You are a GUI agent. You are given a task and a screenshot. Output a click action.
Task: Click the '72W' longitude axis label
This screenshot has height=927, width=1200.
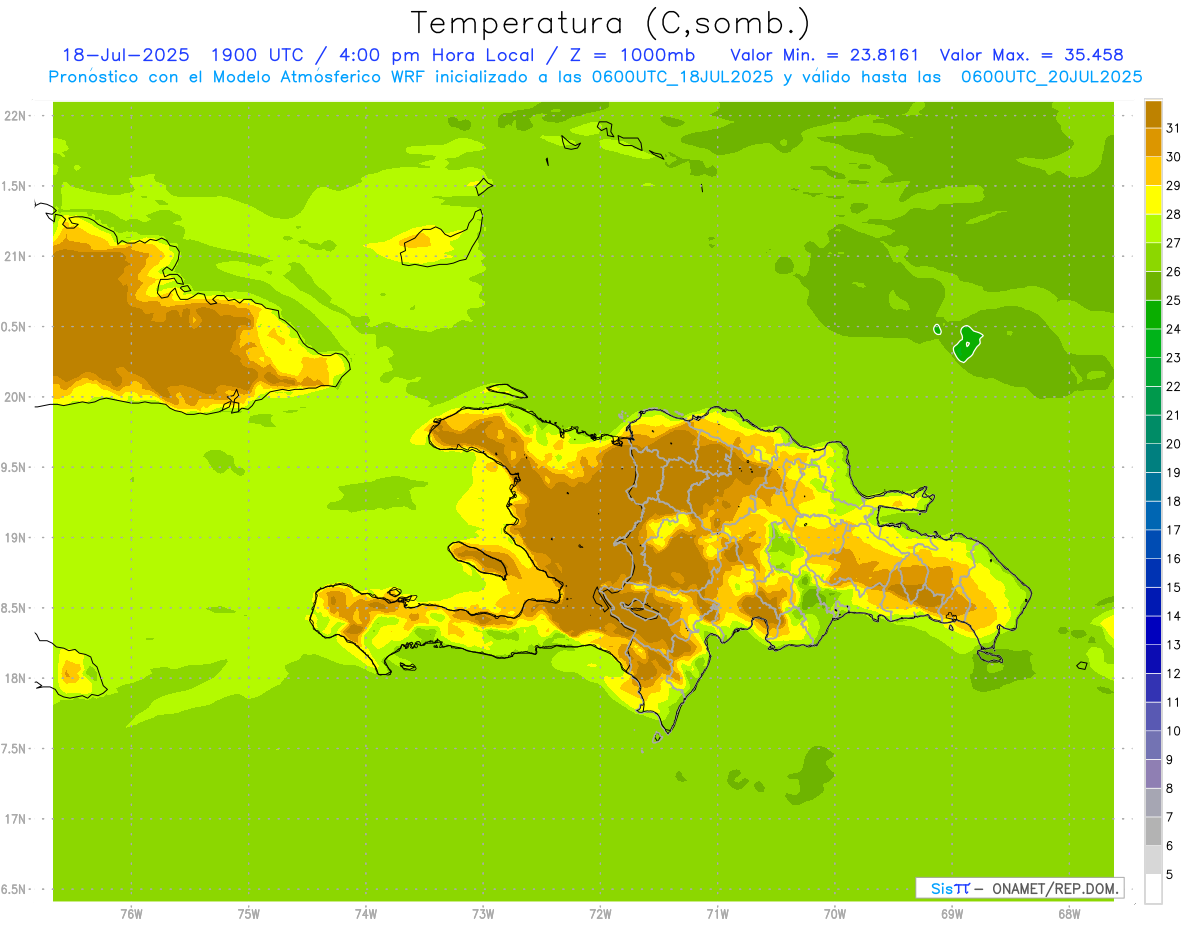(600, 914)
